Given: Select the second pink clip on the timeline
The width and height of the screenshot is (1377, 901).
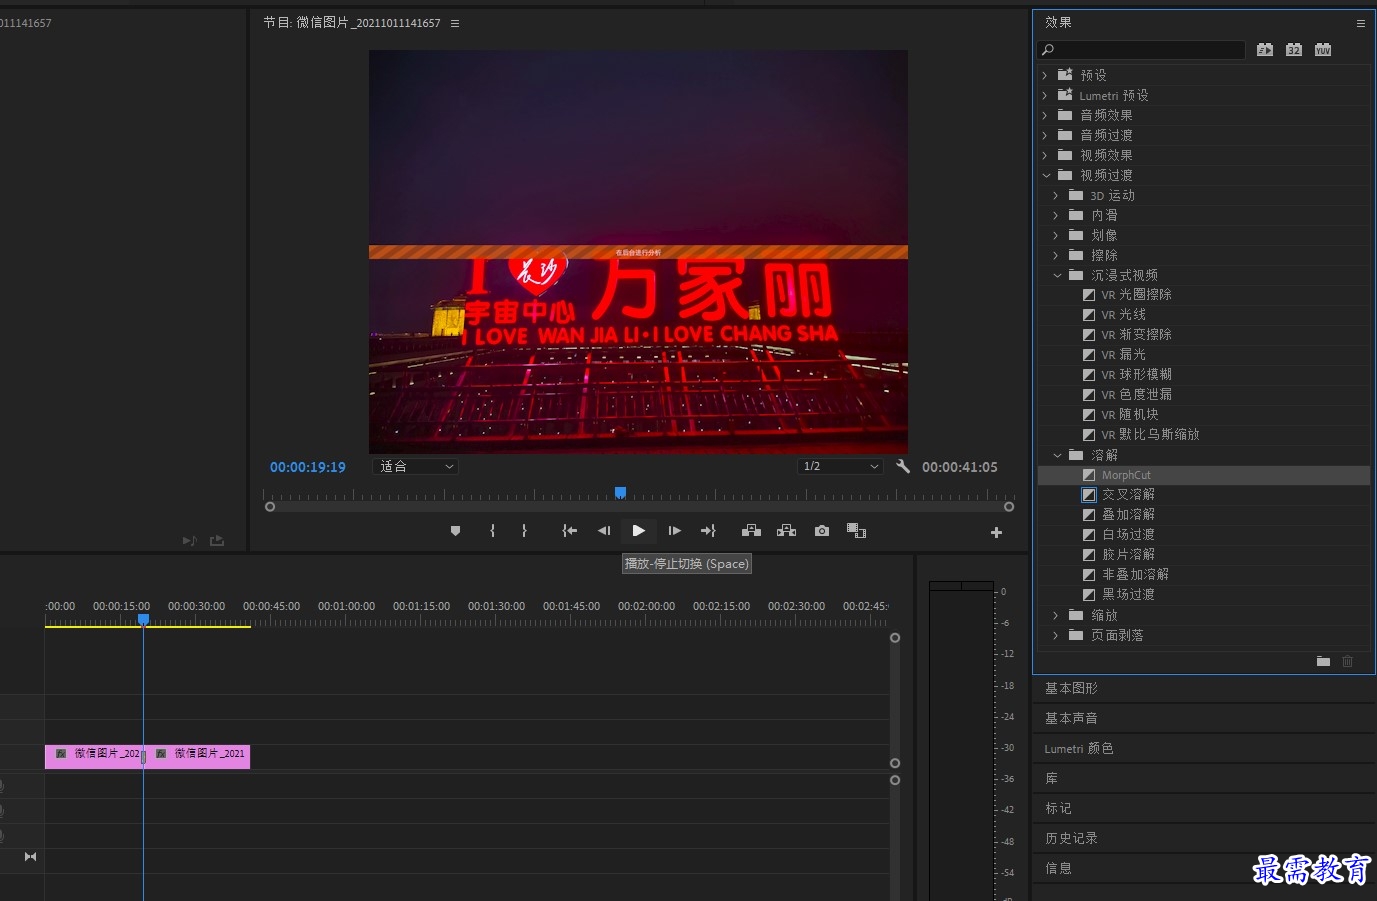Looking at the screenshot, I should (198, 756).
